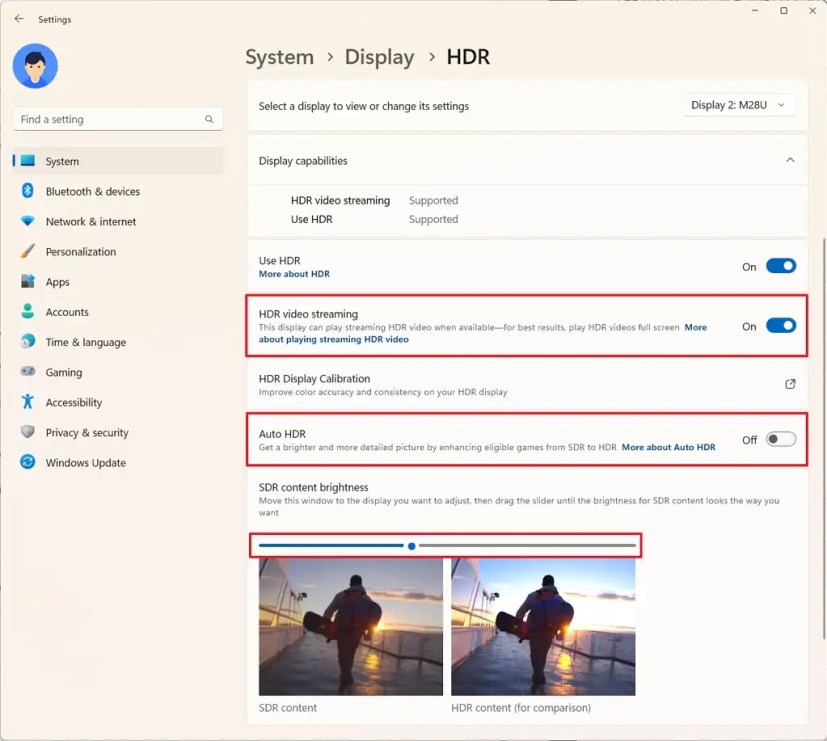The width and height of the screenshot is (827, 741).
Task: Launch HDR Display Calibration via external link icon
Action: pos(789,384)
